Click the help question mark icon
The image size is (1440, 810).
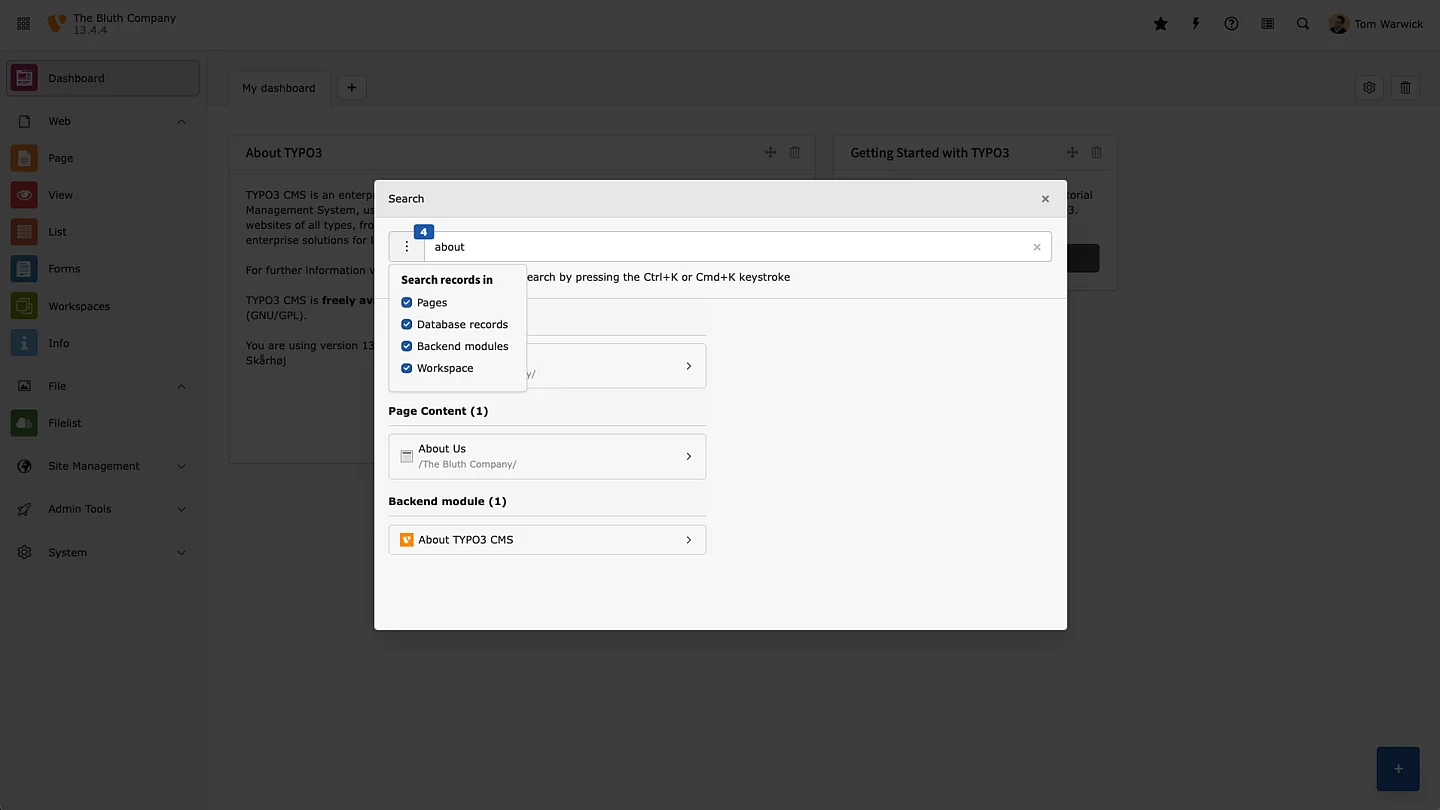pos(1231,23)
